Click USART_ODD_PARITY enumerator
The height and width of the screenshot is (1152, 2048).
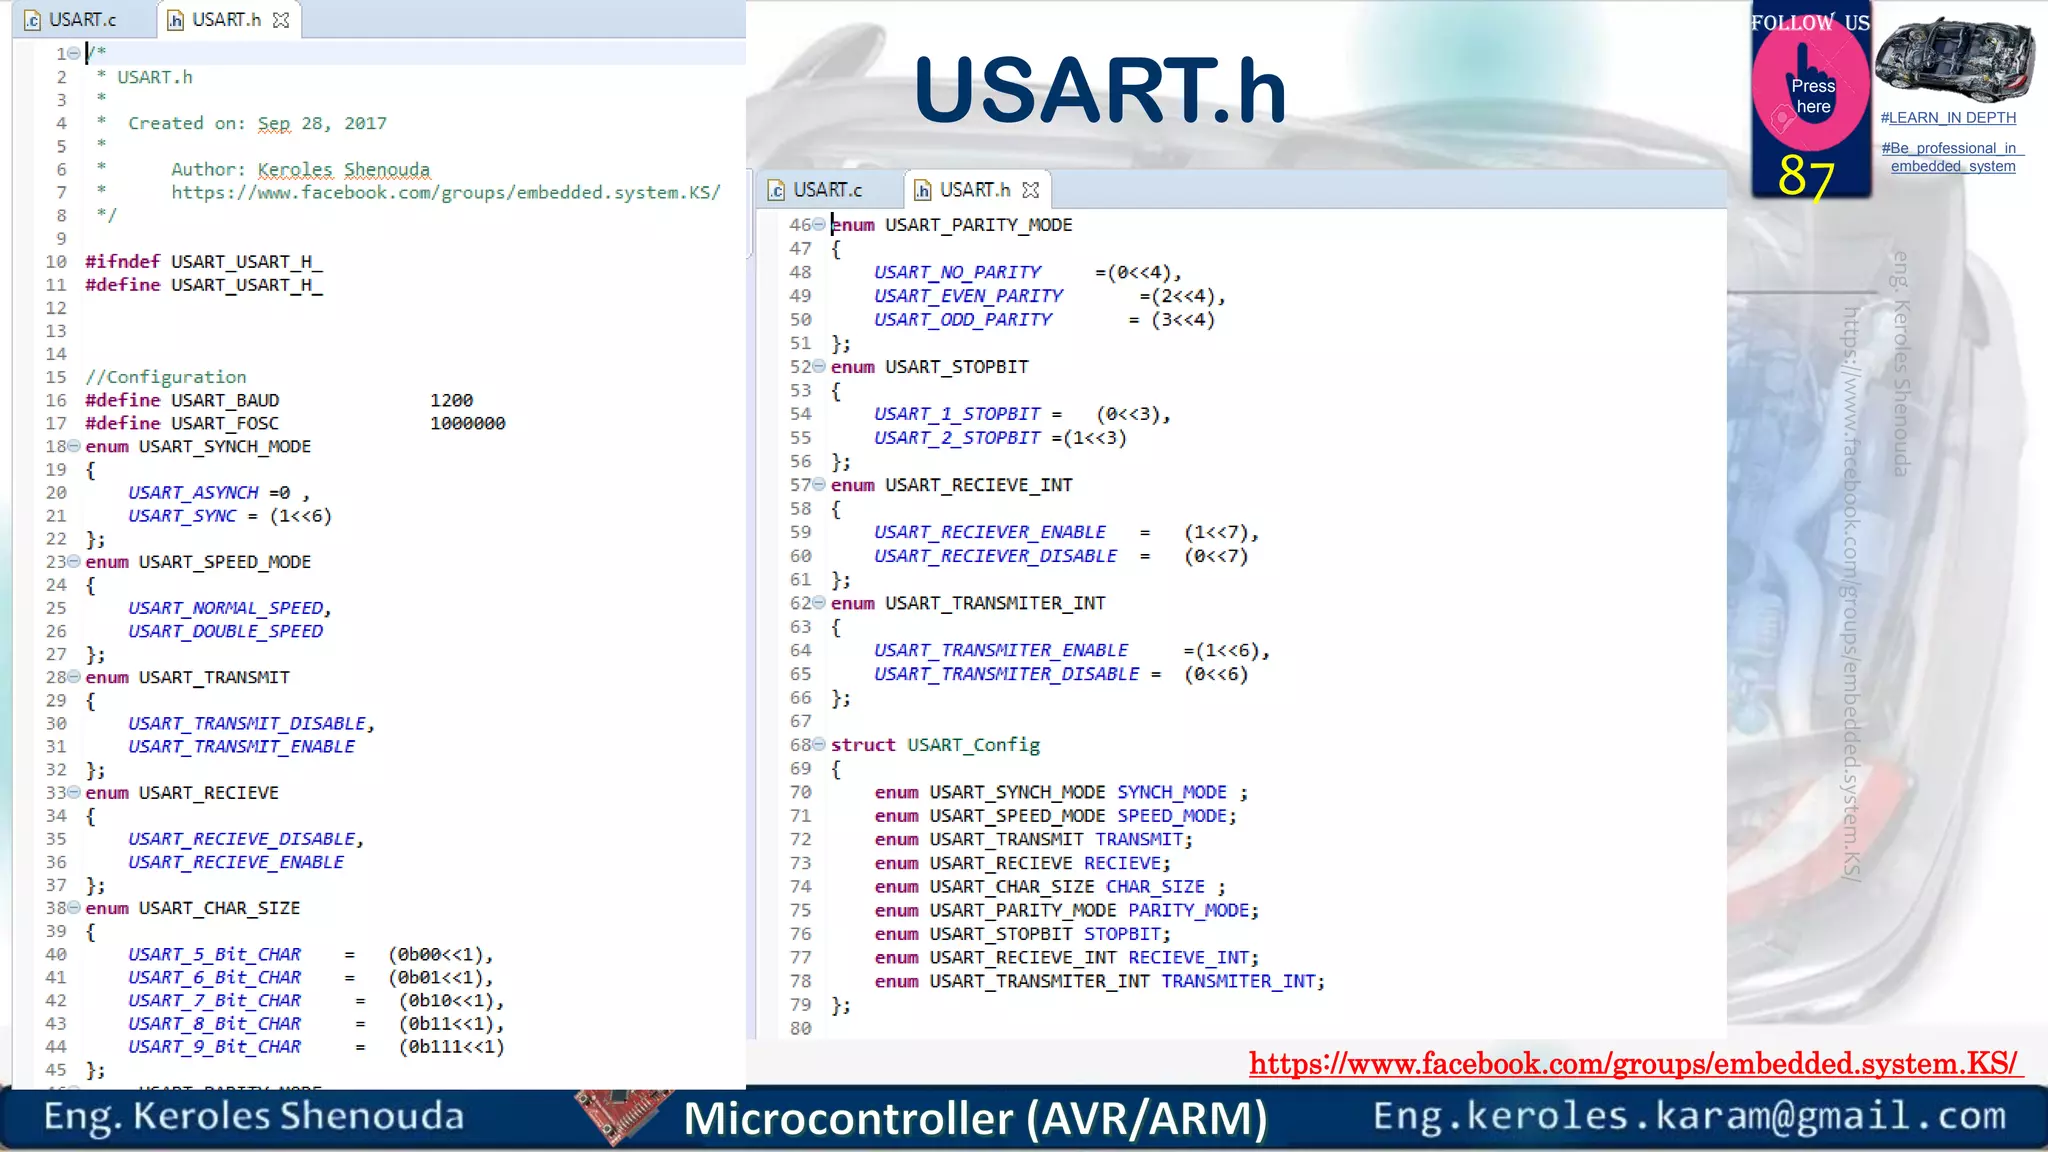[963, 319]
